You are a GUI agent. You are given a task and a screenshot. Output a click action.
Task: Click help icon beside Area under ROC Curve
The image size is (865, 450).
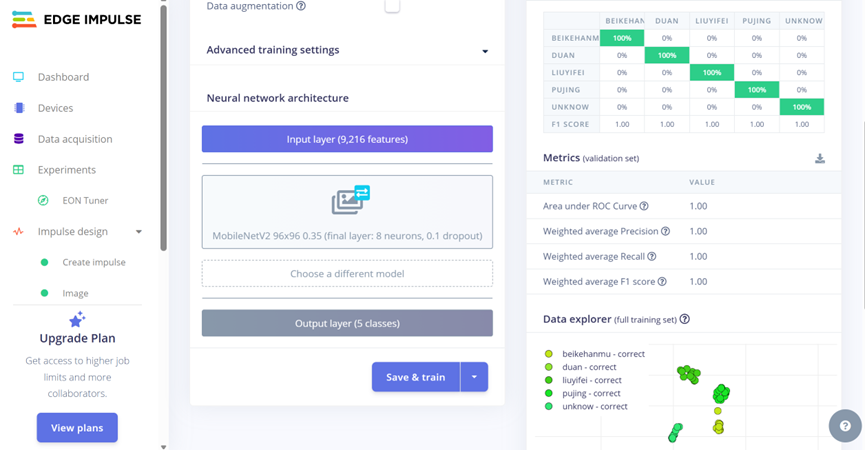click(644, 206)
